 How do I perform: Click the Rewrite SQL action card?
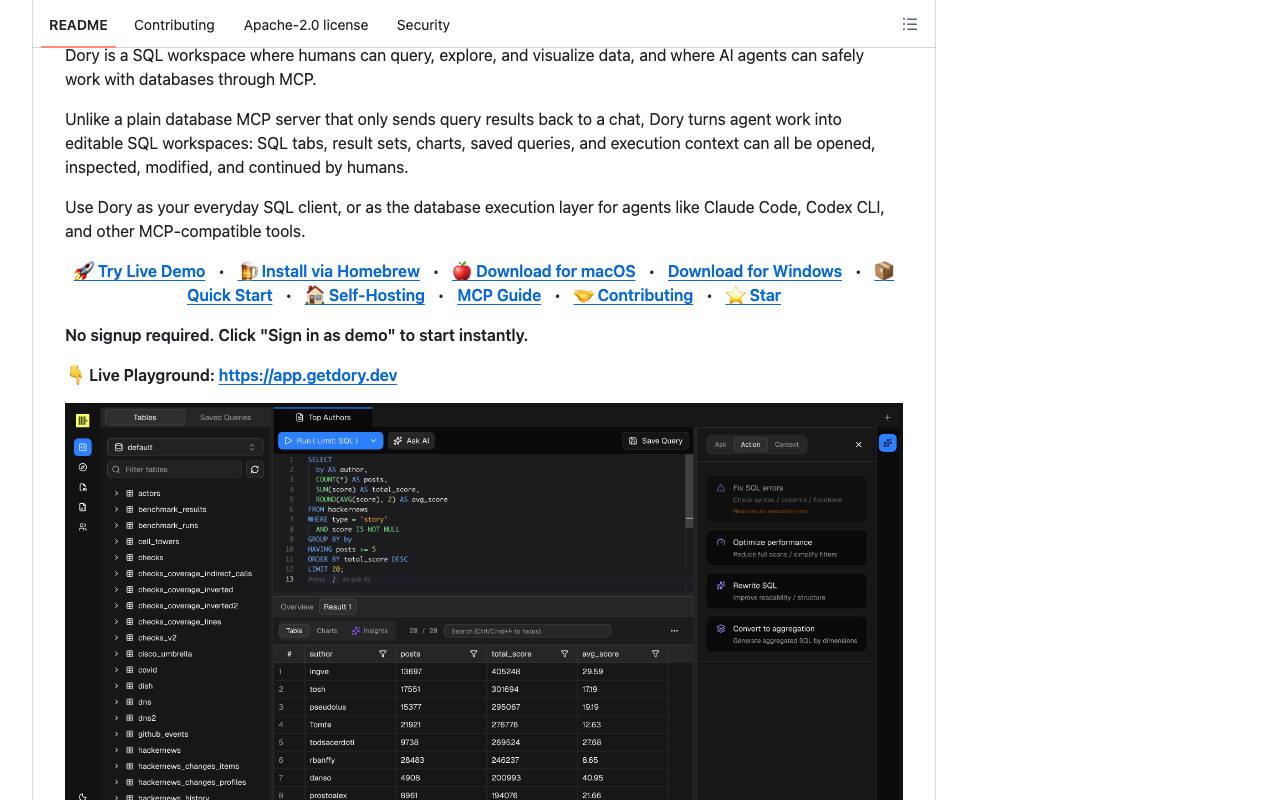[x=787, y=591]
